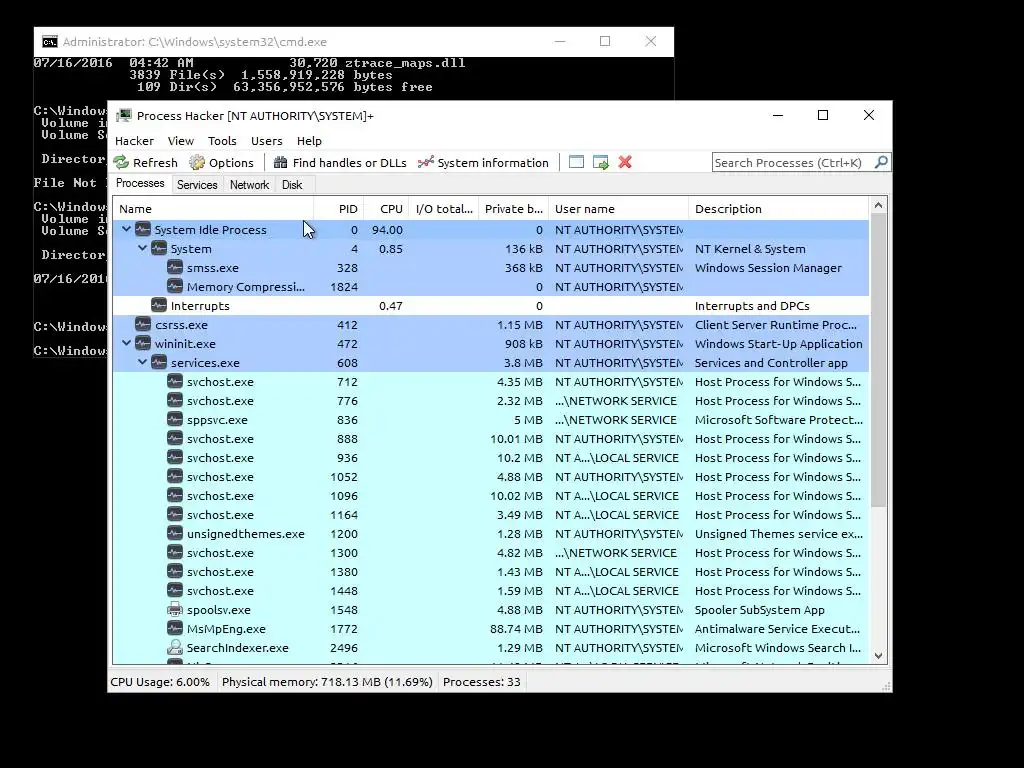This screenshot has width=1024, height=768.
Task: Open the Users menu
Action: (x=266, y=141)
